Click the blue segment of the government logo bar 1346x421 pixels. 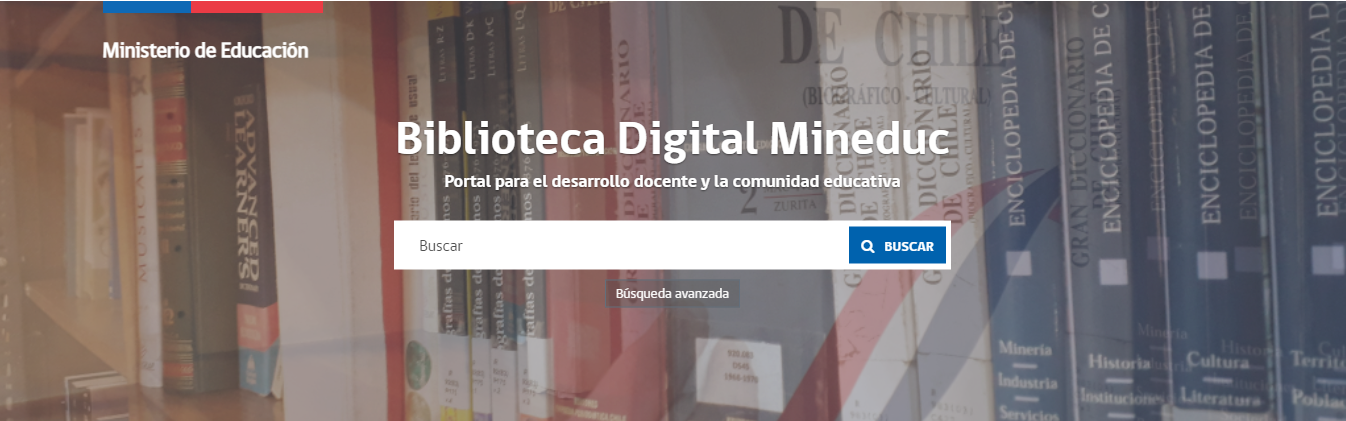click(147, 6)
